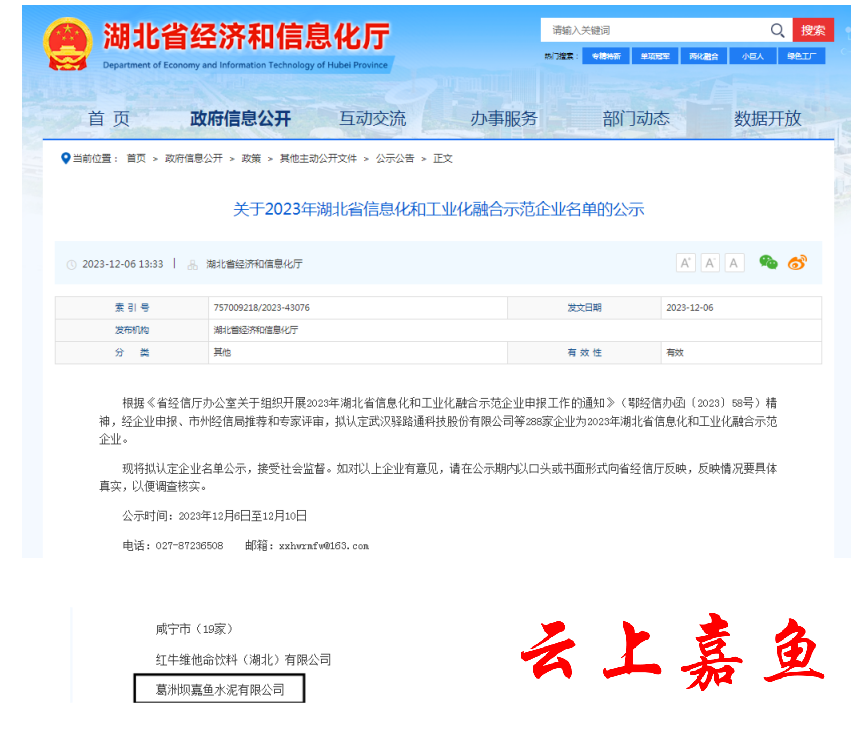866x730 pixels.
Task: Click the 政策 breadcrumb link
Action: [x=251, y=159]
